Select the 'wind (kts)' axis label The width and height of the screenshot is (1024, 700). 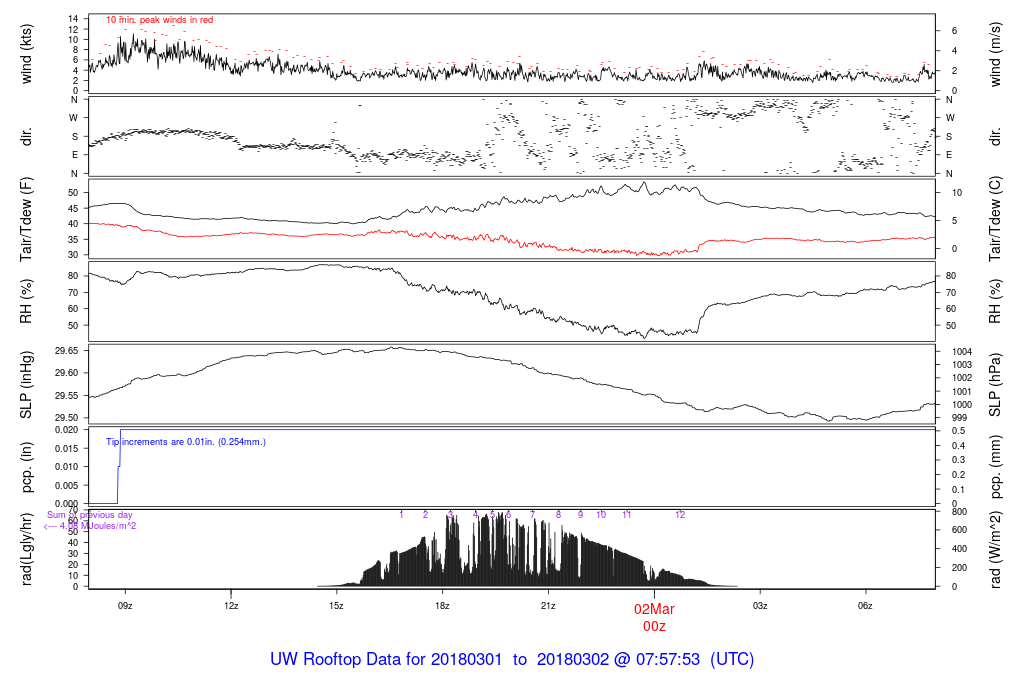pos(26,54)
